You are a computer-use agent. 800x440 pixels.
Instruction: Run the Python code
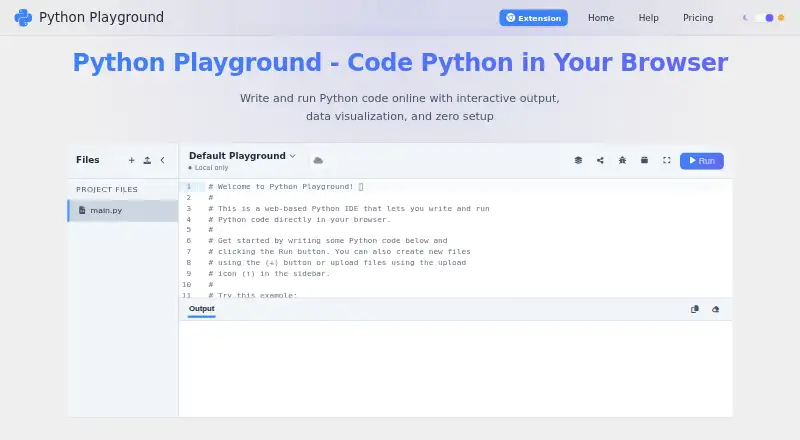[702, 161]
